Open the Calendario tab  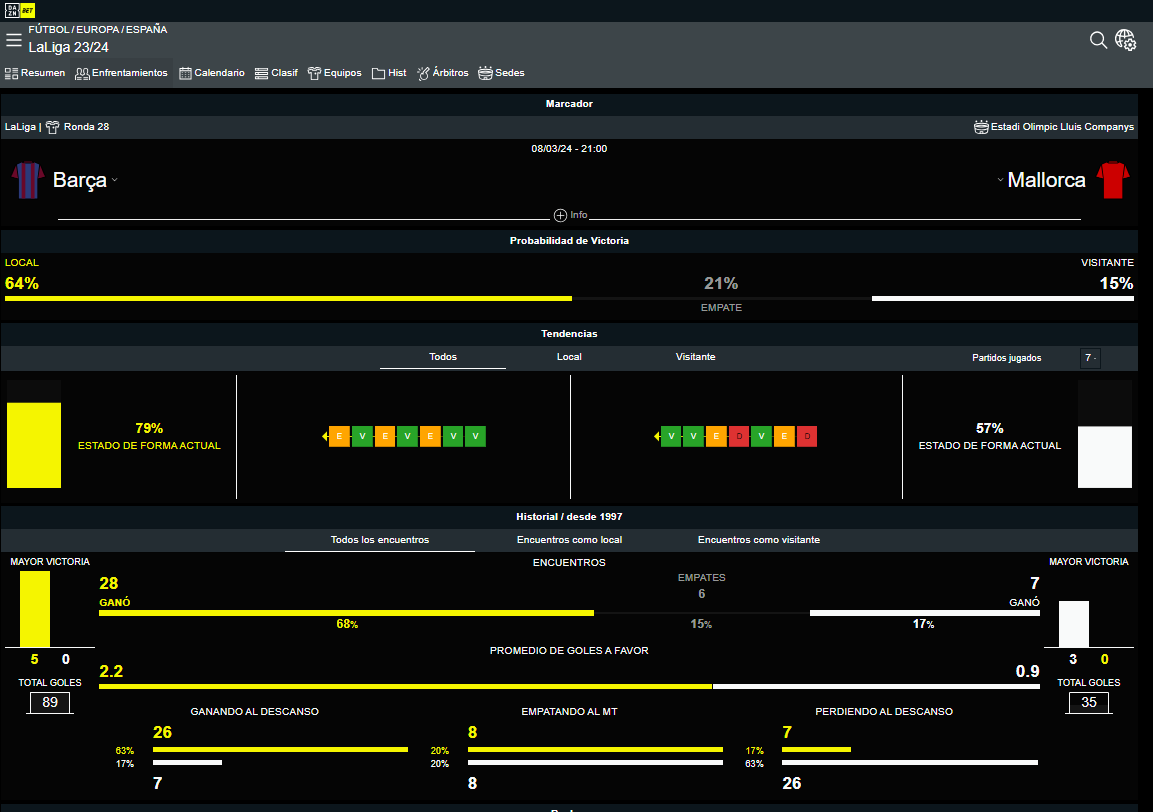point(211,73)
